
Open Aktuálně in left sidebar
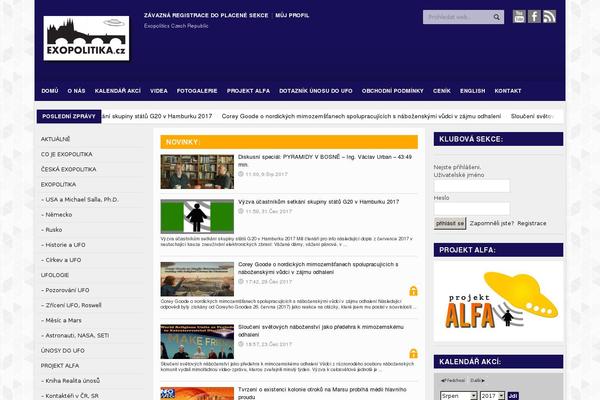pos(55,139)
